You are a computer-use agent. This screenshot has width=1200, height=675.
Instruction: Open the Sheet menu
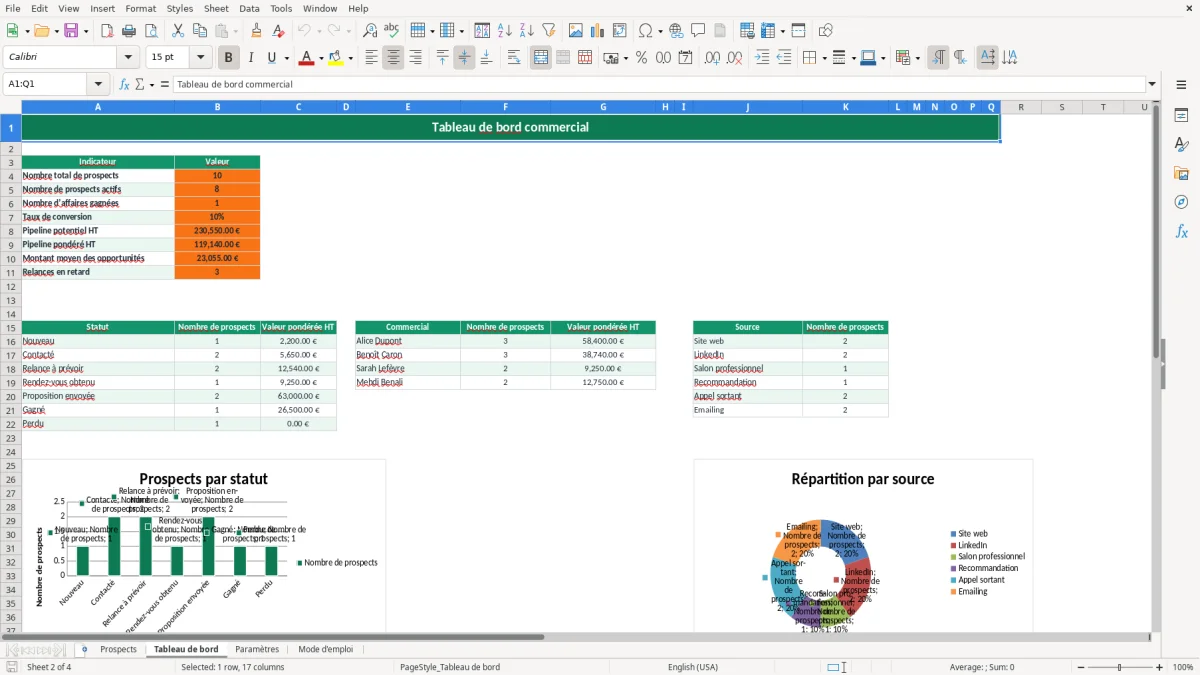(216, 8)
